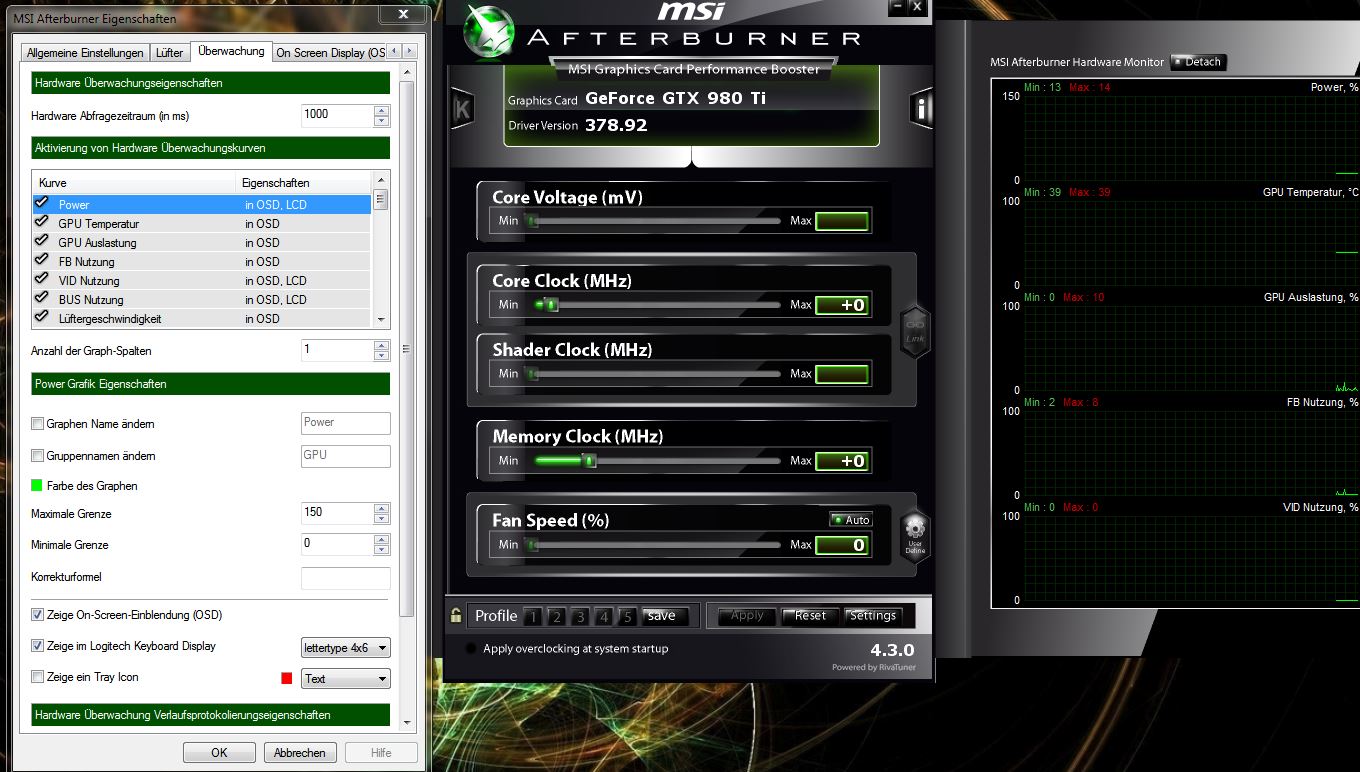
Task: Click the red tray icon color swatch
Action: [287, 678]
